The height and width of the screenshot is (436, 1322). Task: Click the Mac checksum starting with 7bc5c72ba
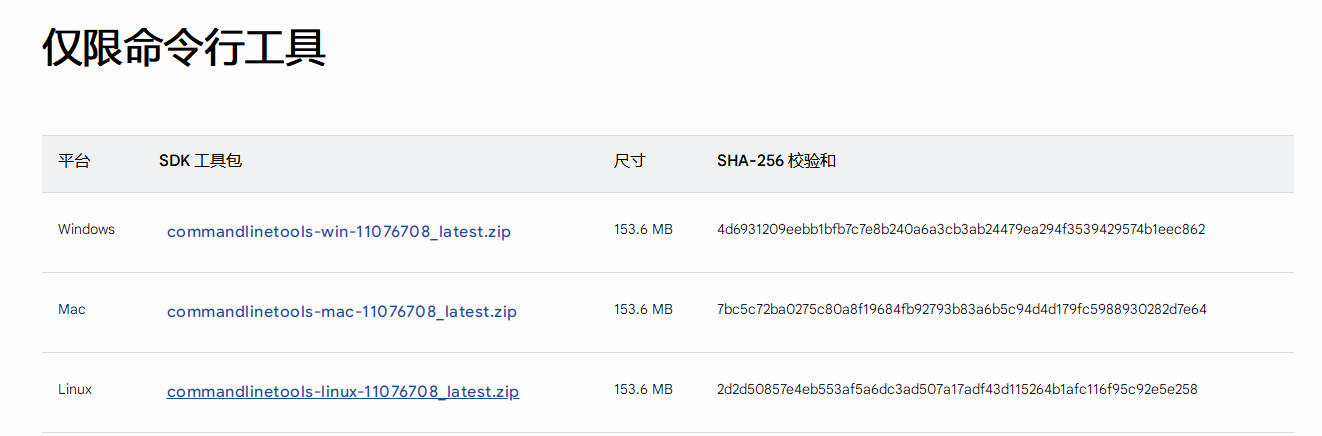pyautogui.click(x=962, y=309)
